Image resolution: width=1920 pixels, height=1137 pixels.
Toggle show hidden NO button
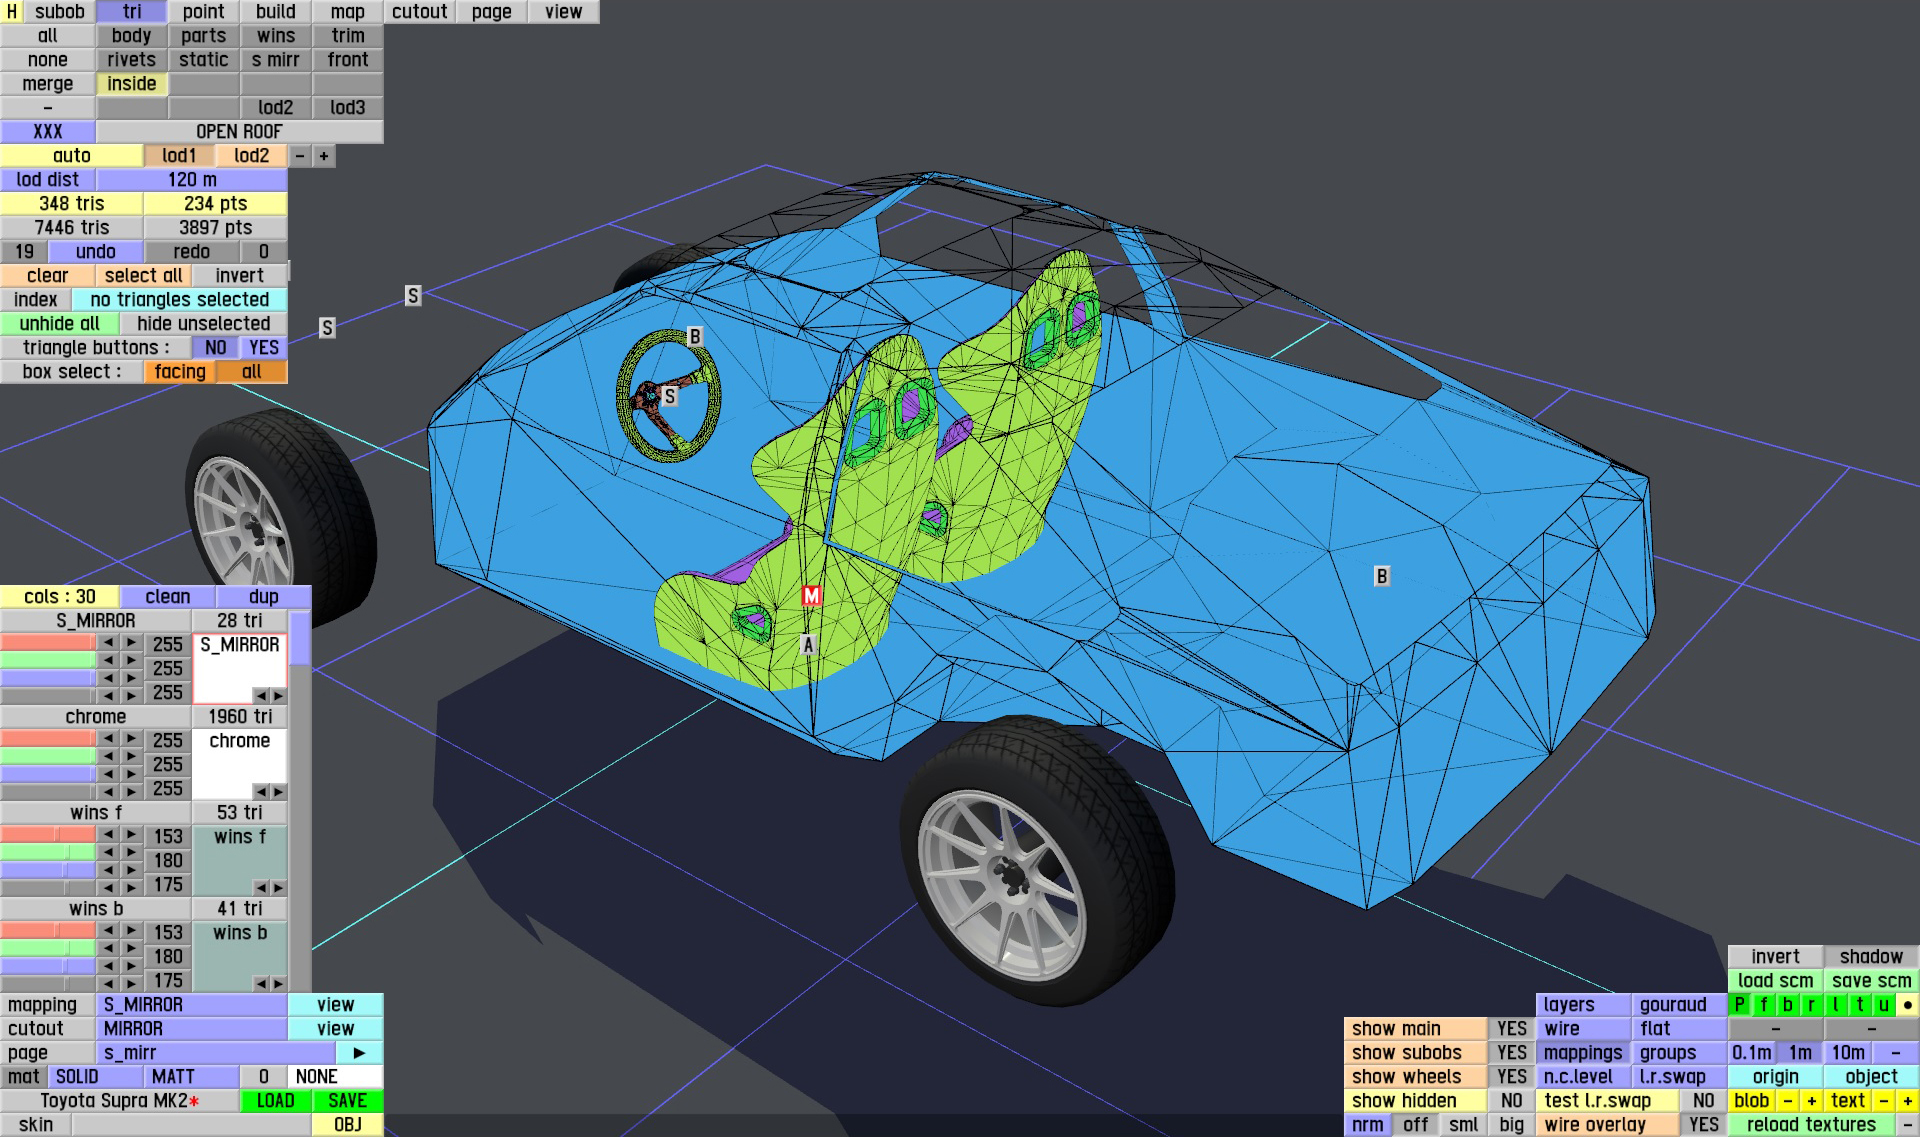pos(1511,1101)
